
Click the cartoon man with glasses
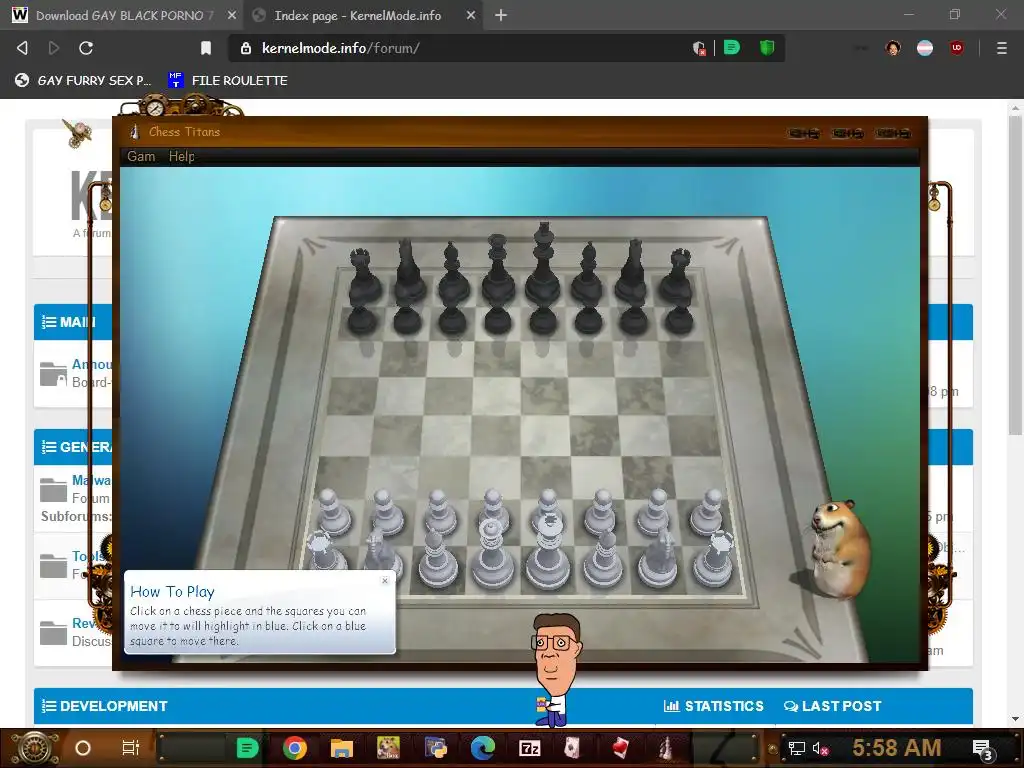[x=554, y=669]
